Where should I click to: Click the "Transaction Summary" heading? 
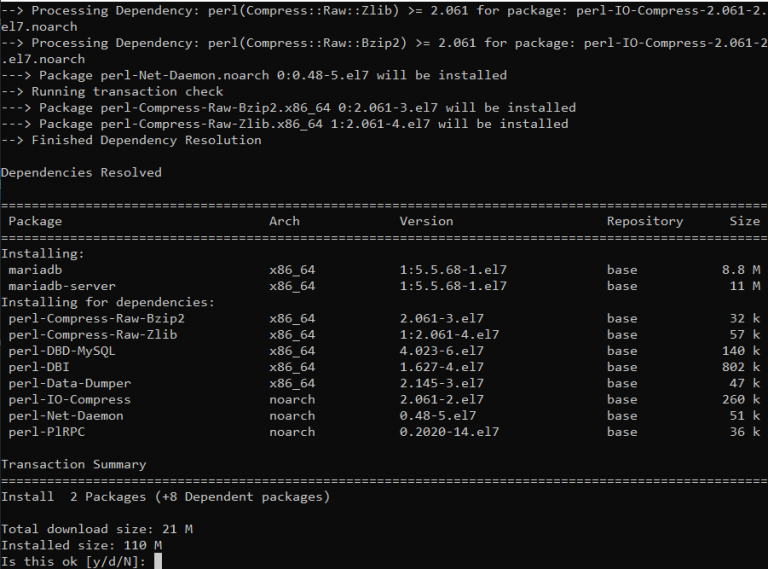(73, 464)
